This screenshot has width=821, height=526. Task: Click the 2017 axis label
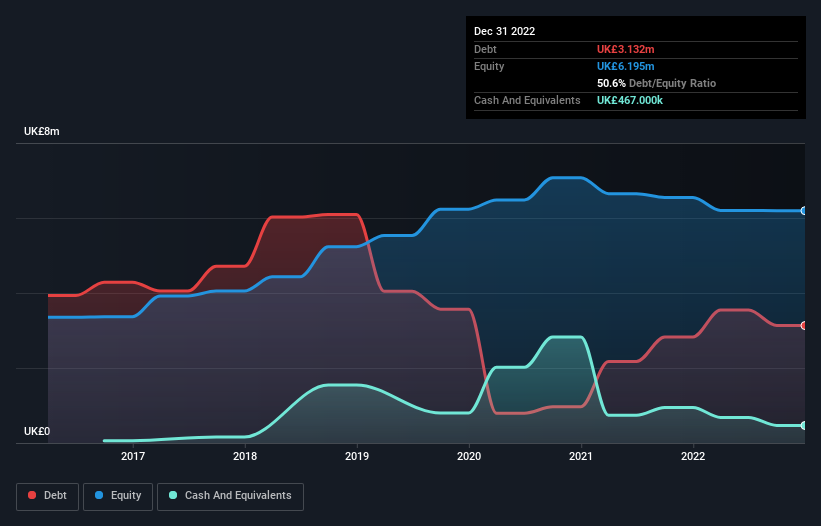coord(133,456)
